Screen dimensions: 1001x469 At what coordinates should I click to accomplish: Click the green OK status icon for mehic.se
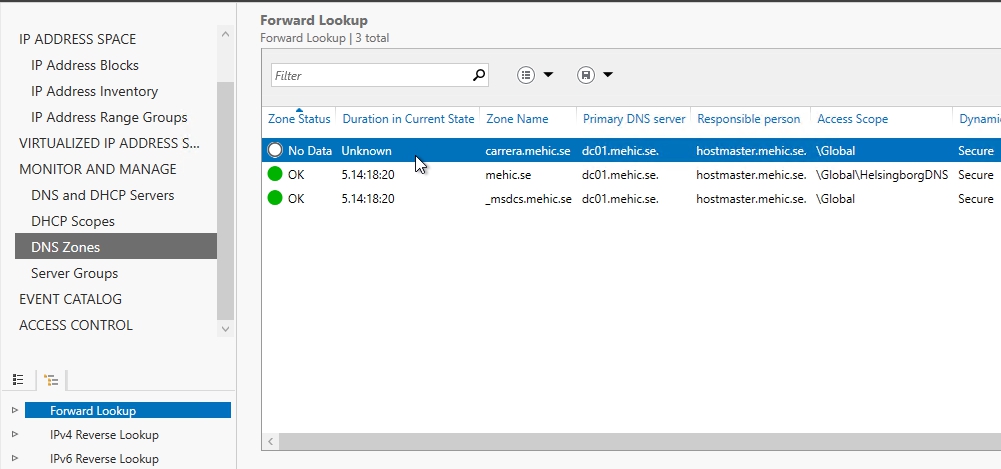[276, 174]
